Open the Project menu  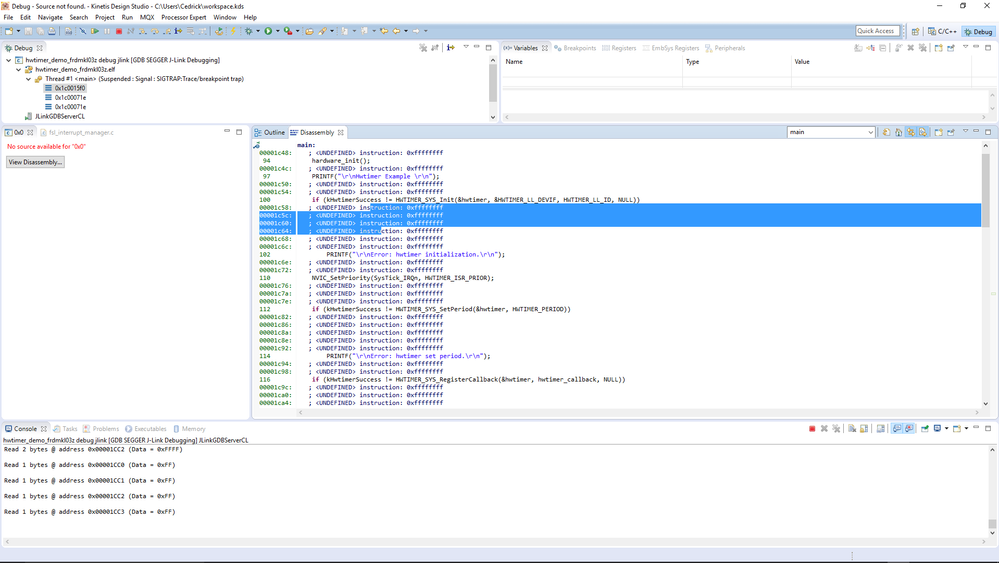click(104, 17)
